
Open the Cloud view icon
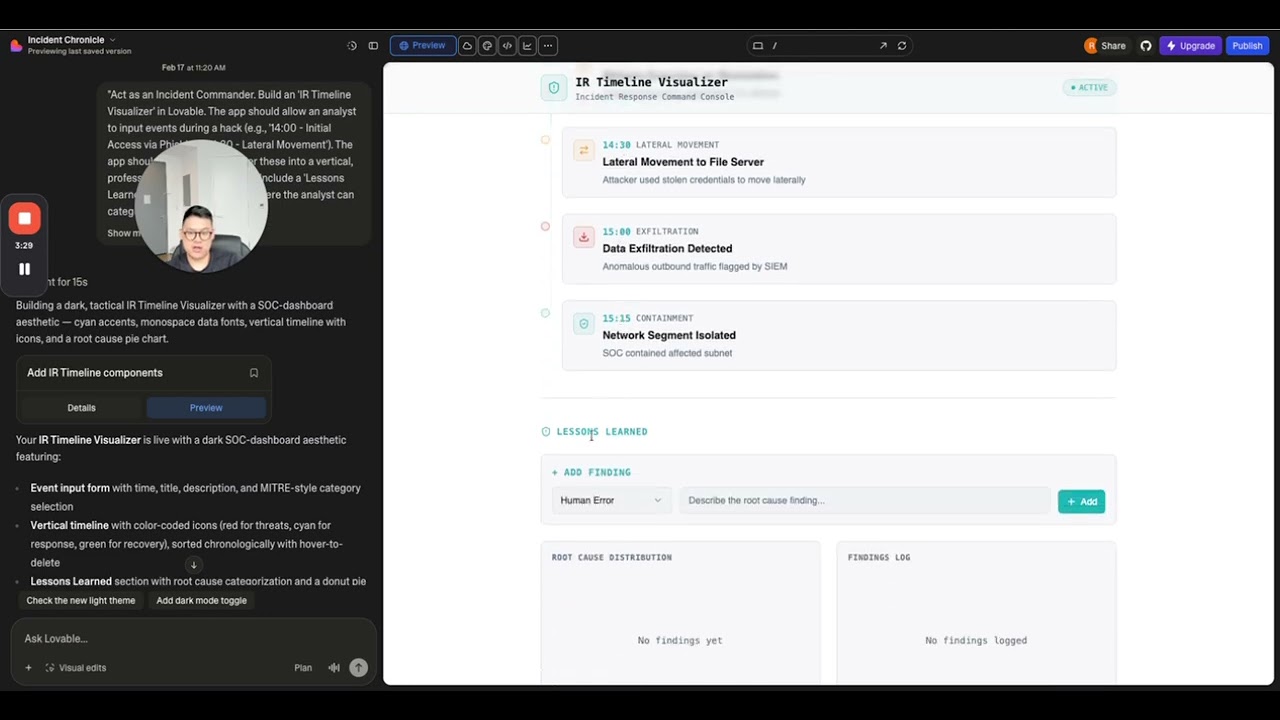(467, 46)
